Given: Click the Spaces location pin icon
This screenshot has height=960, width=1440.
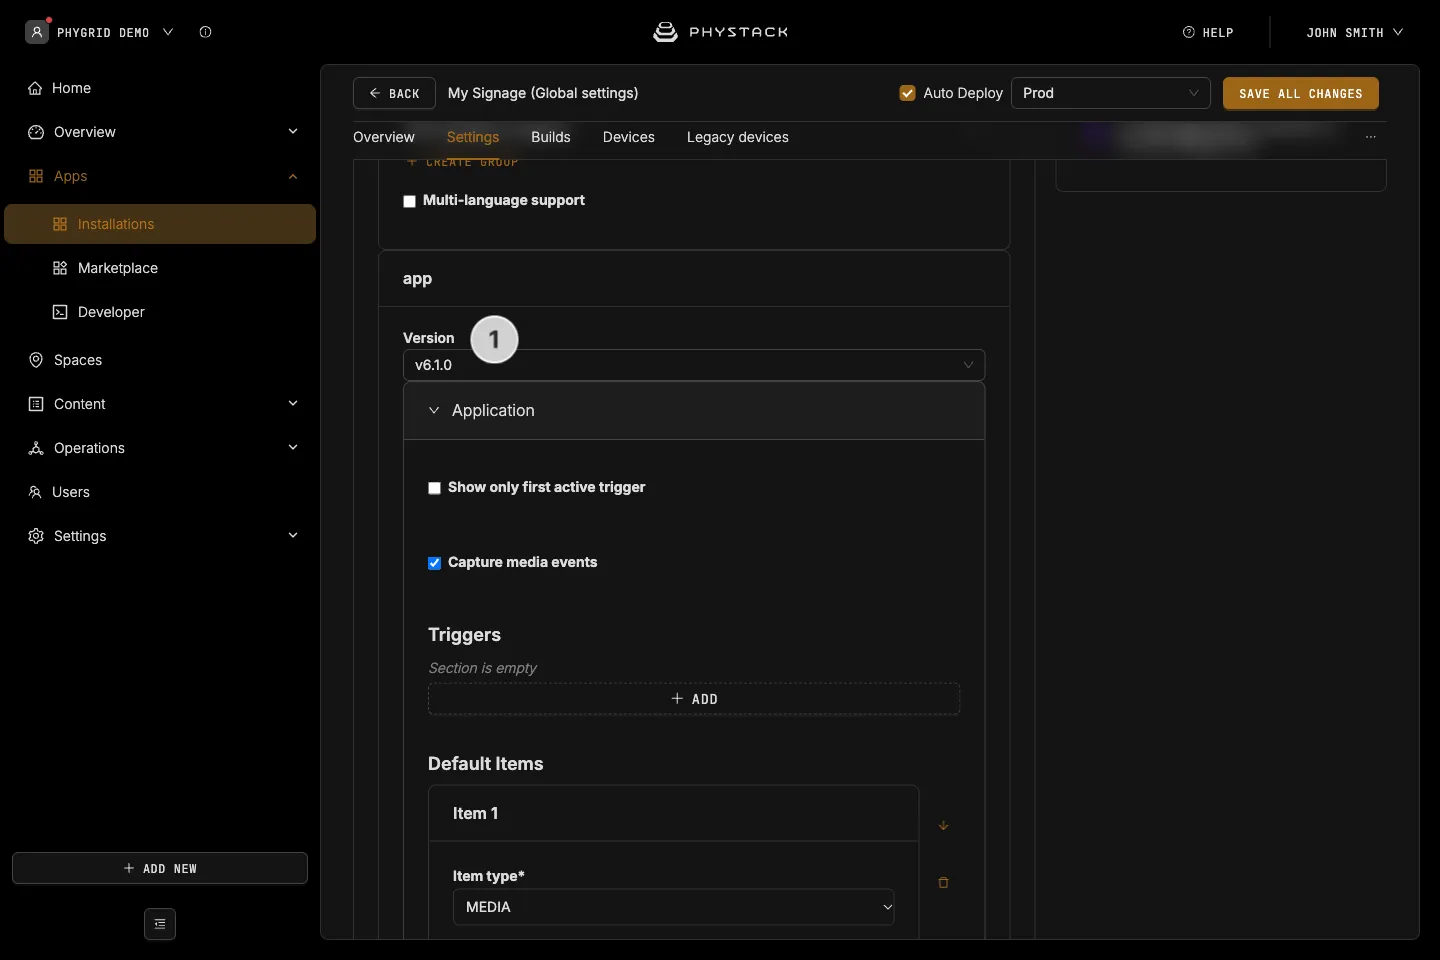Looking at the screenshot, I should (36, 360).
